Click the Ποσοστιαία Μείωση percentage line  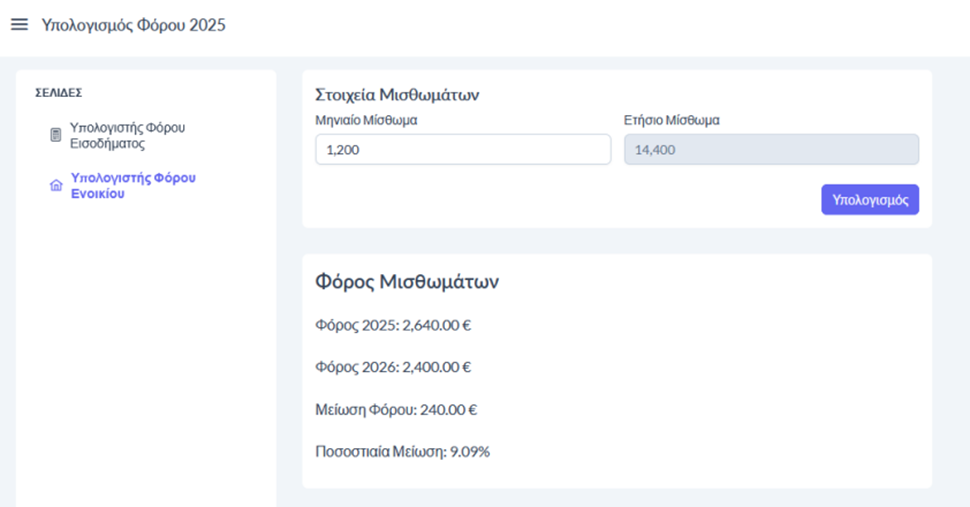pos(402,451)
